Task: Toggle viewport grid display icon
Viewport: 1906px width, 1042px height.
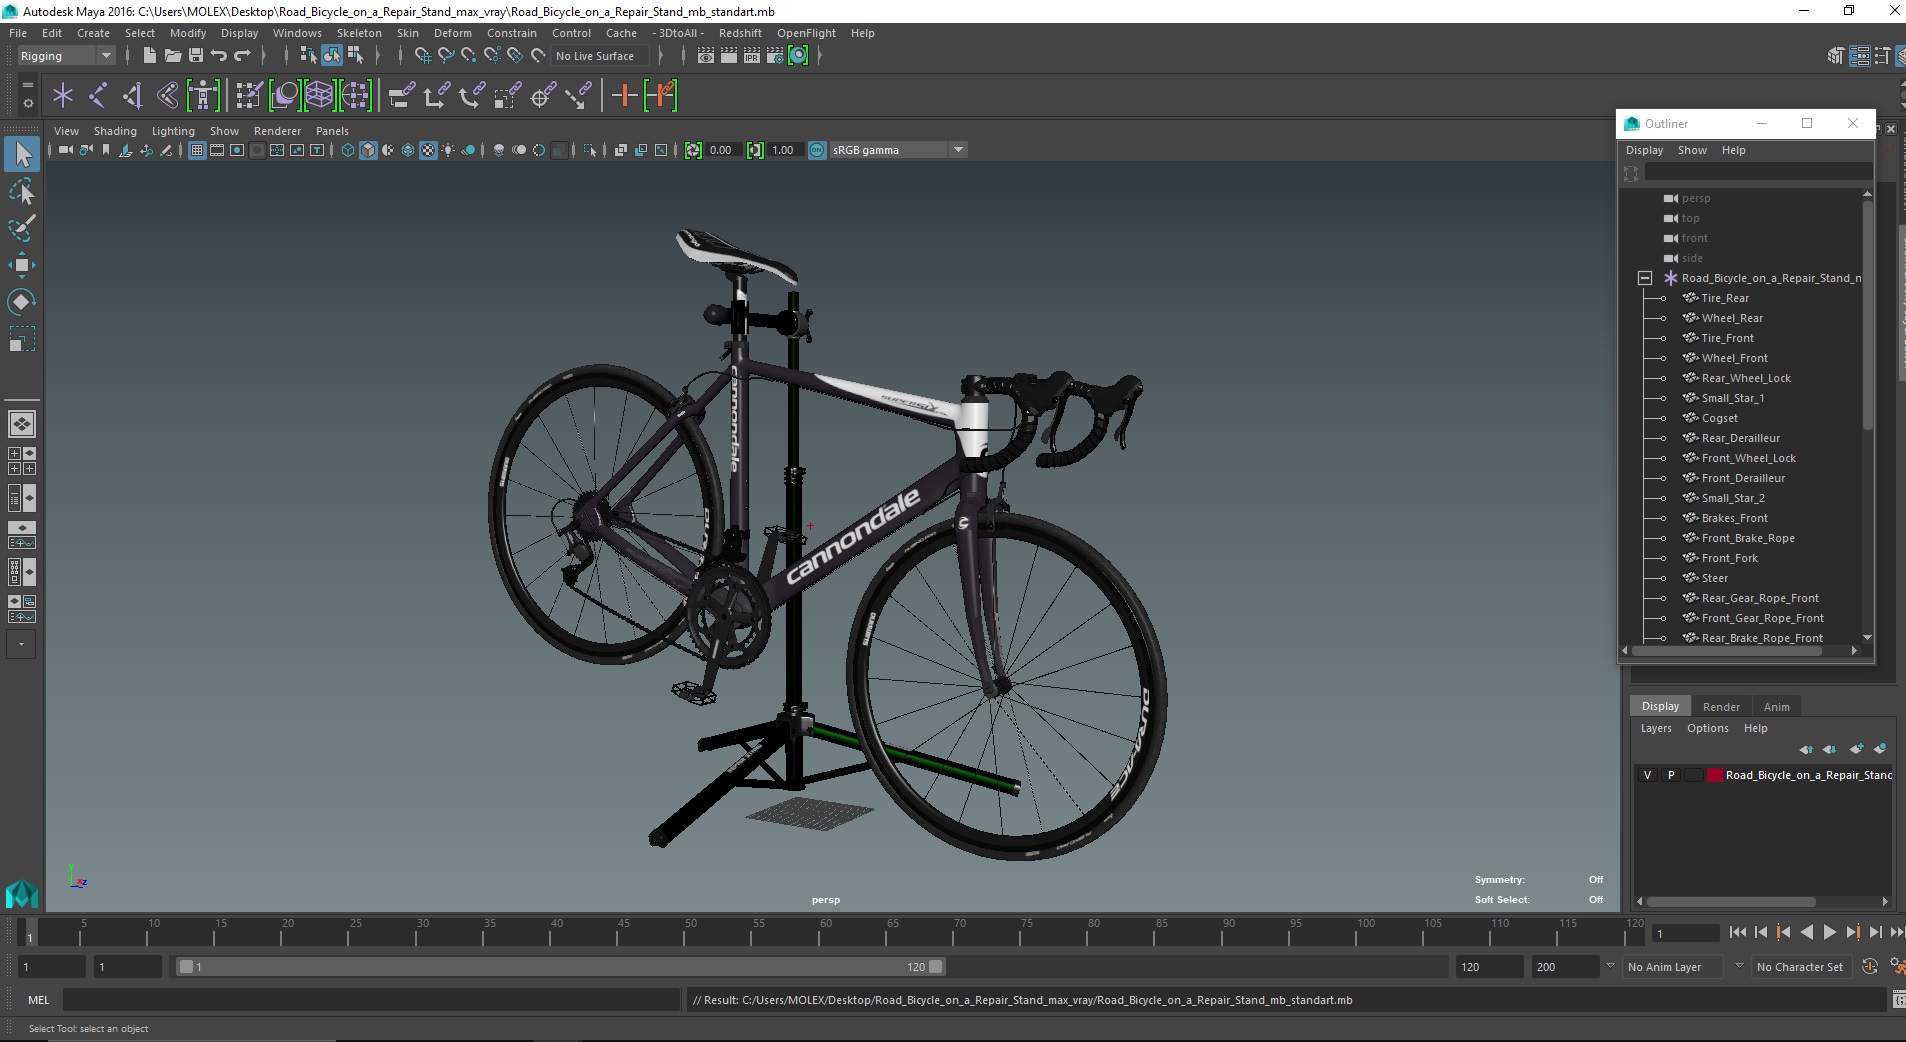Action: pos(197,150)
